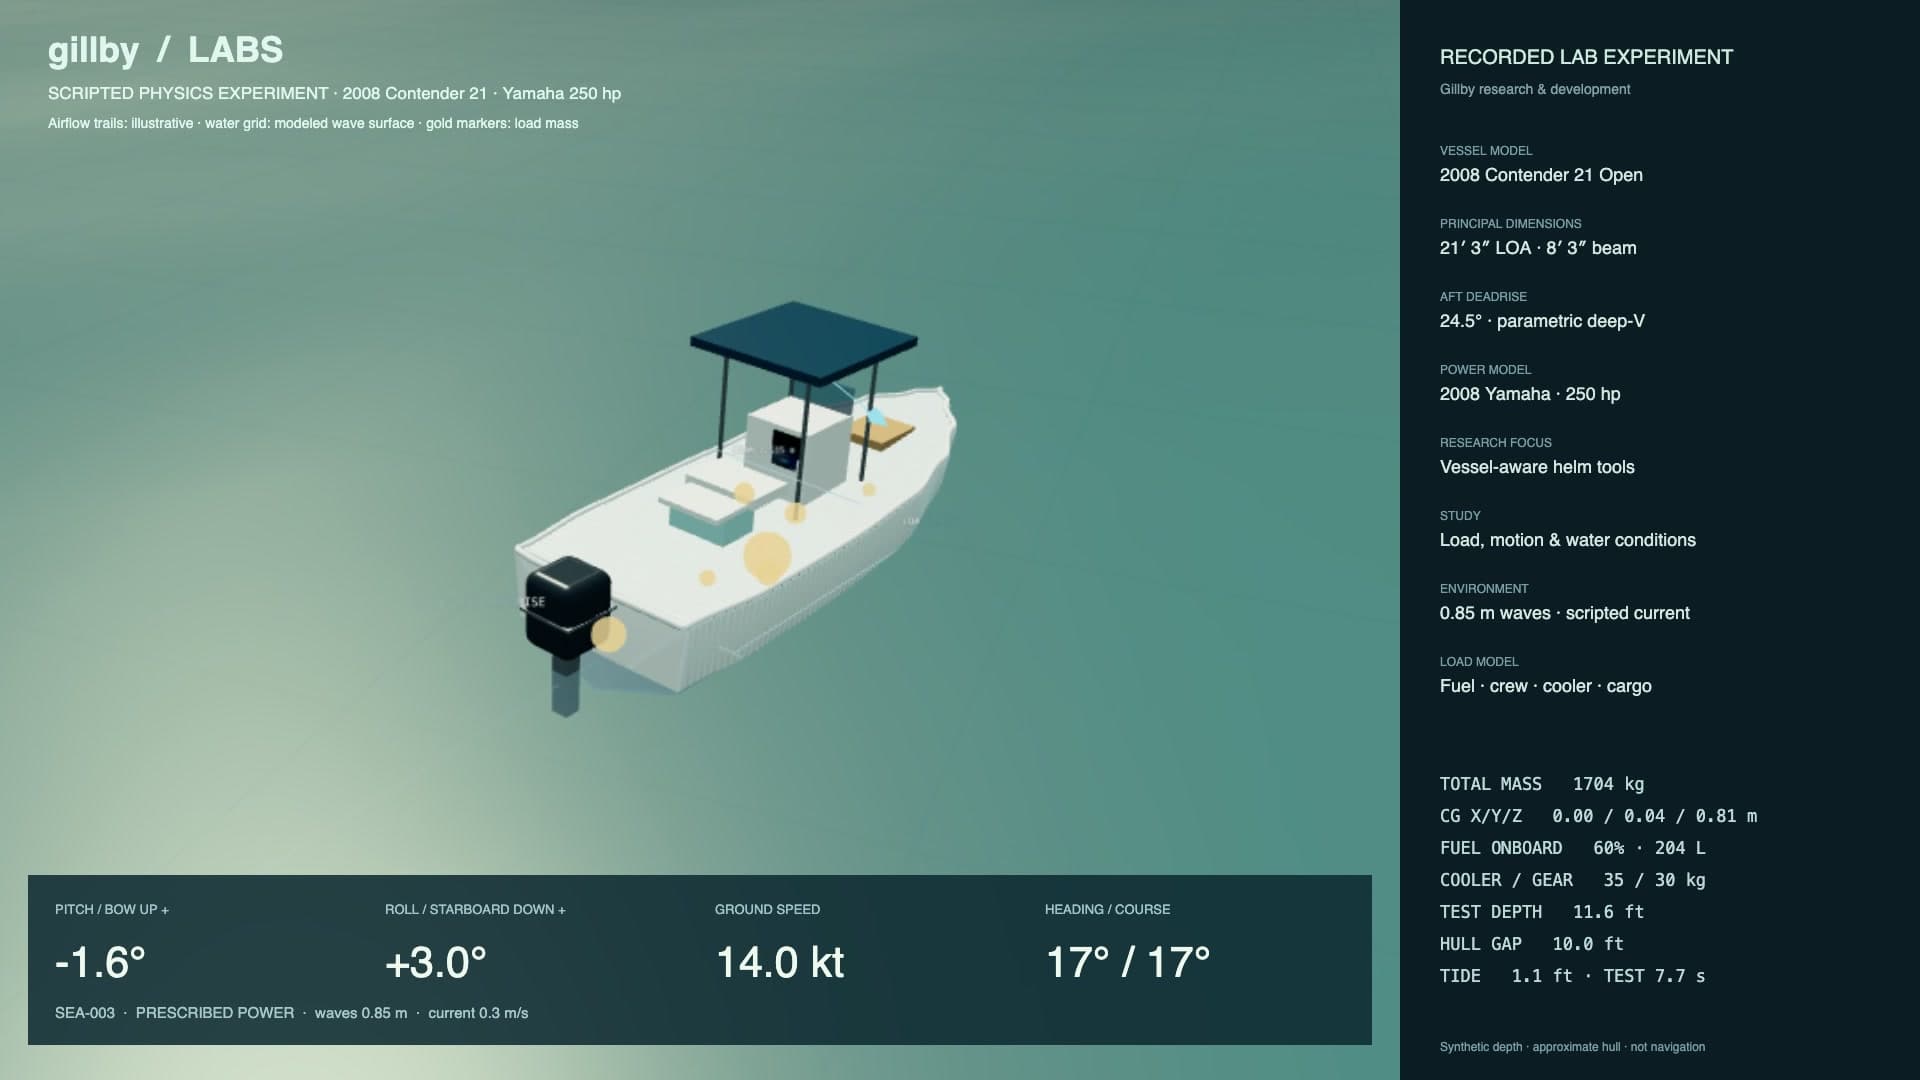Click the SEA-003 scenario label

[x=85, y=1013]
